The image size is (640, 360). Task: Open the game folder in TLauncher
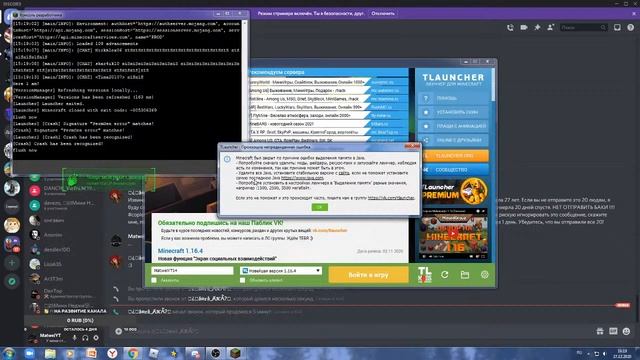(x=464, y=275)
